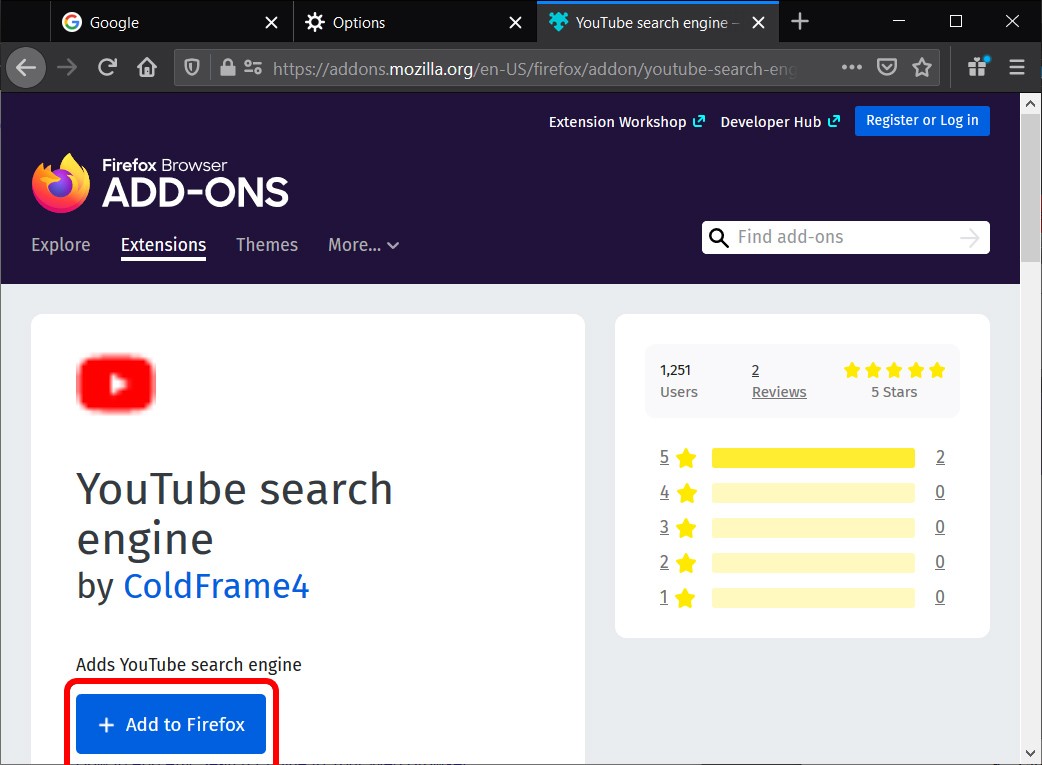Filter reviews by 5 star row label
1042x765 pixels.
(677, 457)
